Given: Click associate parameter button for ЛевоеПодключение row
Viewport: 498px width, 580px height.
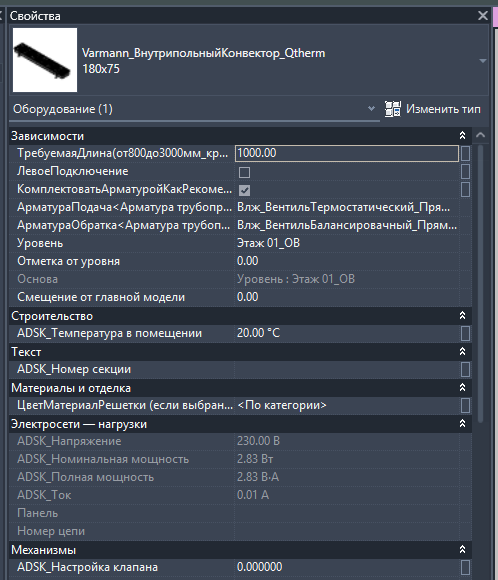Looking at the screenshot, I should (x=465, y=171).
